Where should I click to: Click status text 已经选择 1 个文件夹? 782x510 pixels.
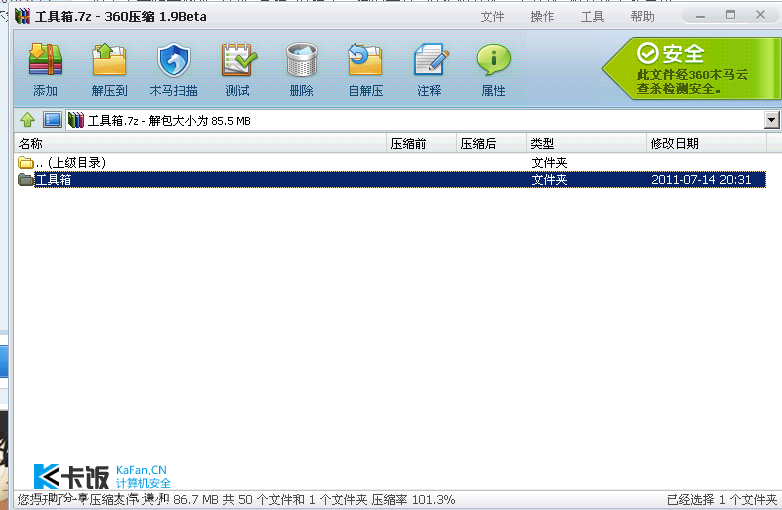click(x=722, y=500)
